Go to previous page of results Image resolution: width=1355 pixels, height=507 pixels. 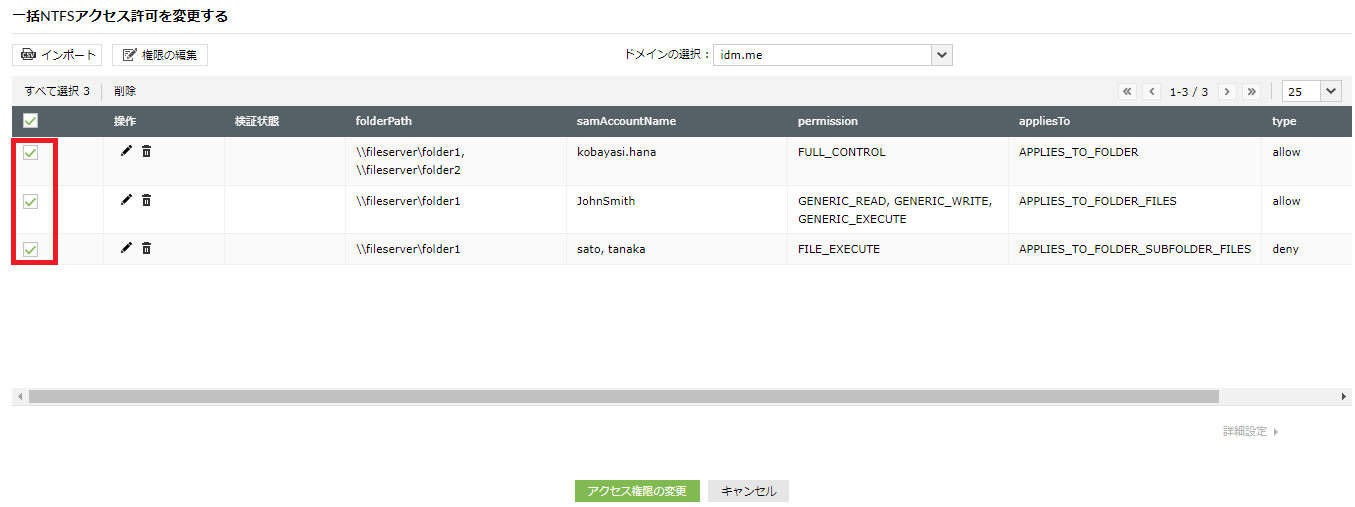click(1152, 91)
